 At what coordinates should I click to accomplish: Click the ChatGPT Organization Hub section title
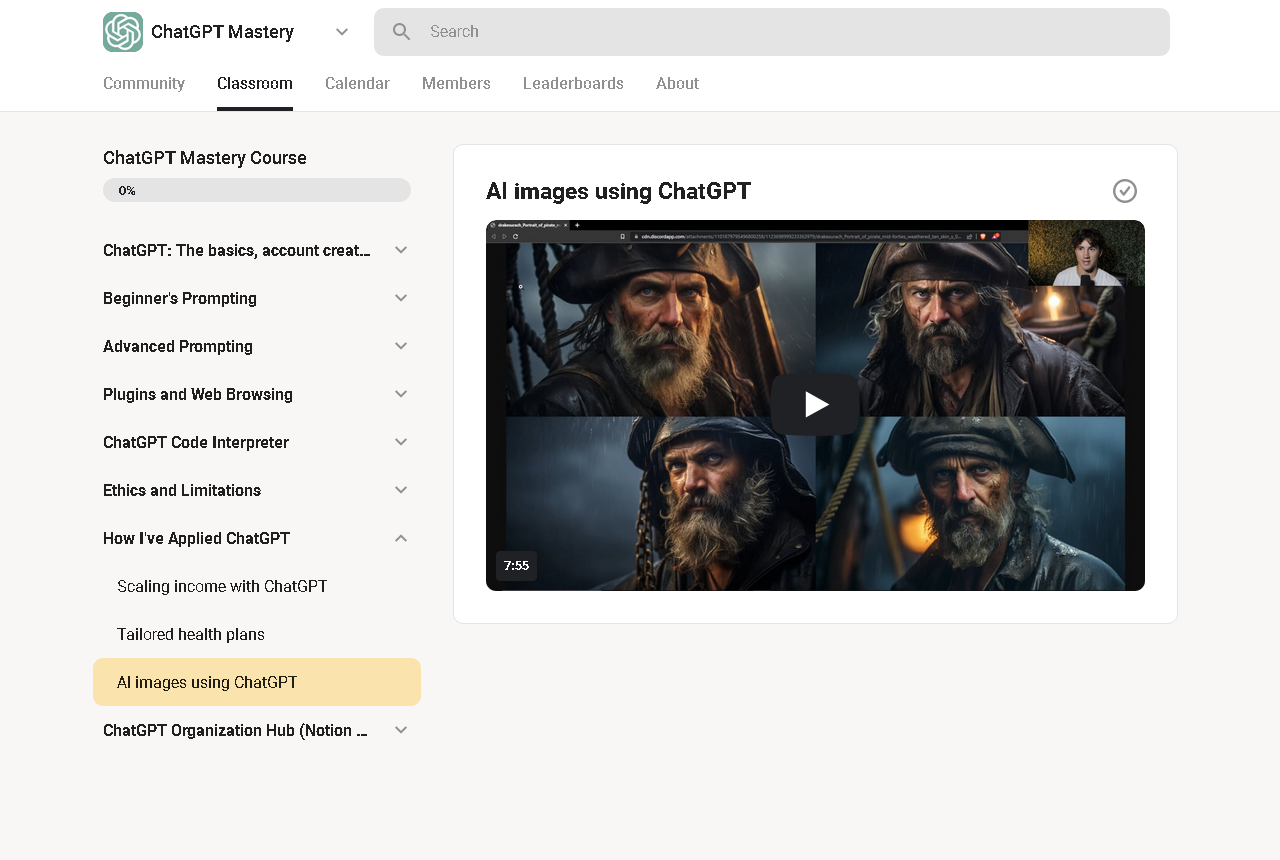236,730
